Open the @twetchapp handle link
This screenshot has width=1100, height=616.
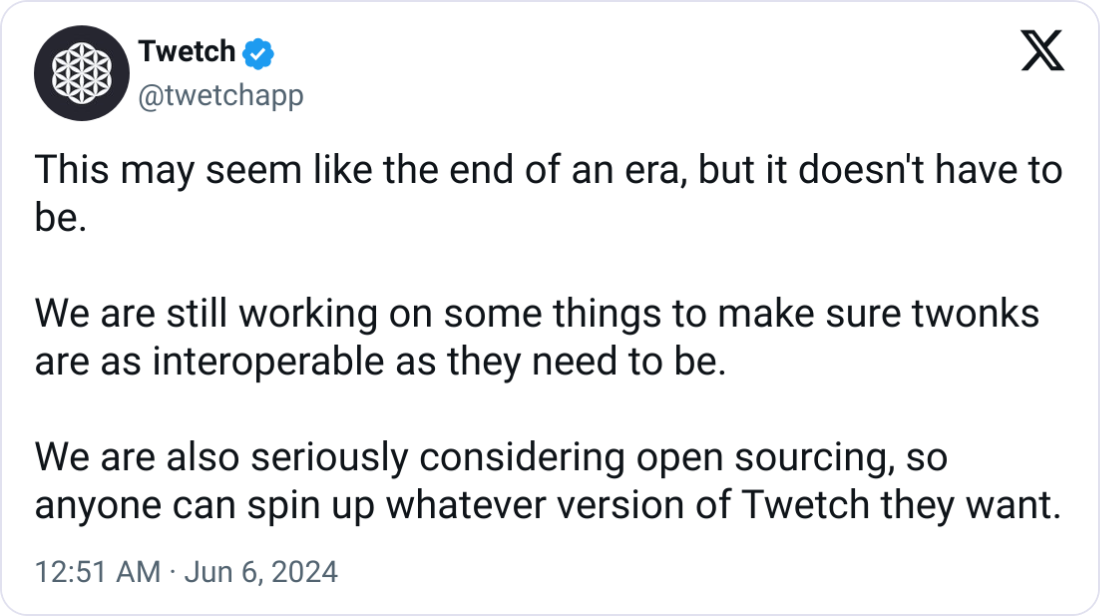click(221, 95)
